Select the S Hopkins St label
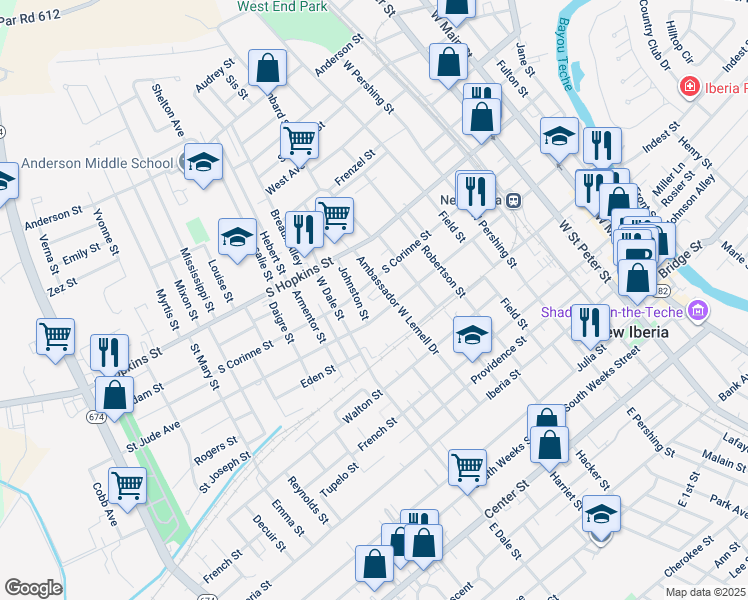The width and height of the screenshot is (748, 600). point(300,277)
